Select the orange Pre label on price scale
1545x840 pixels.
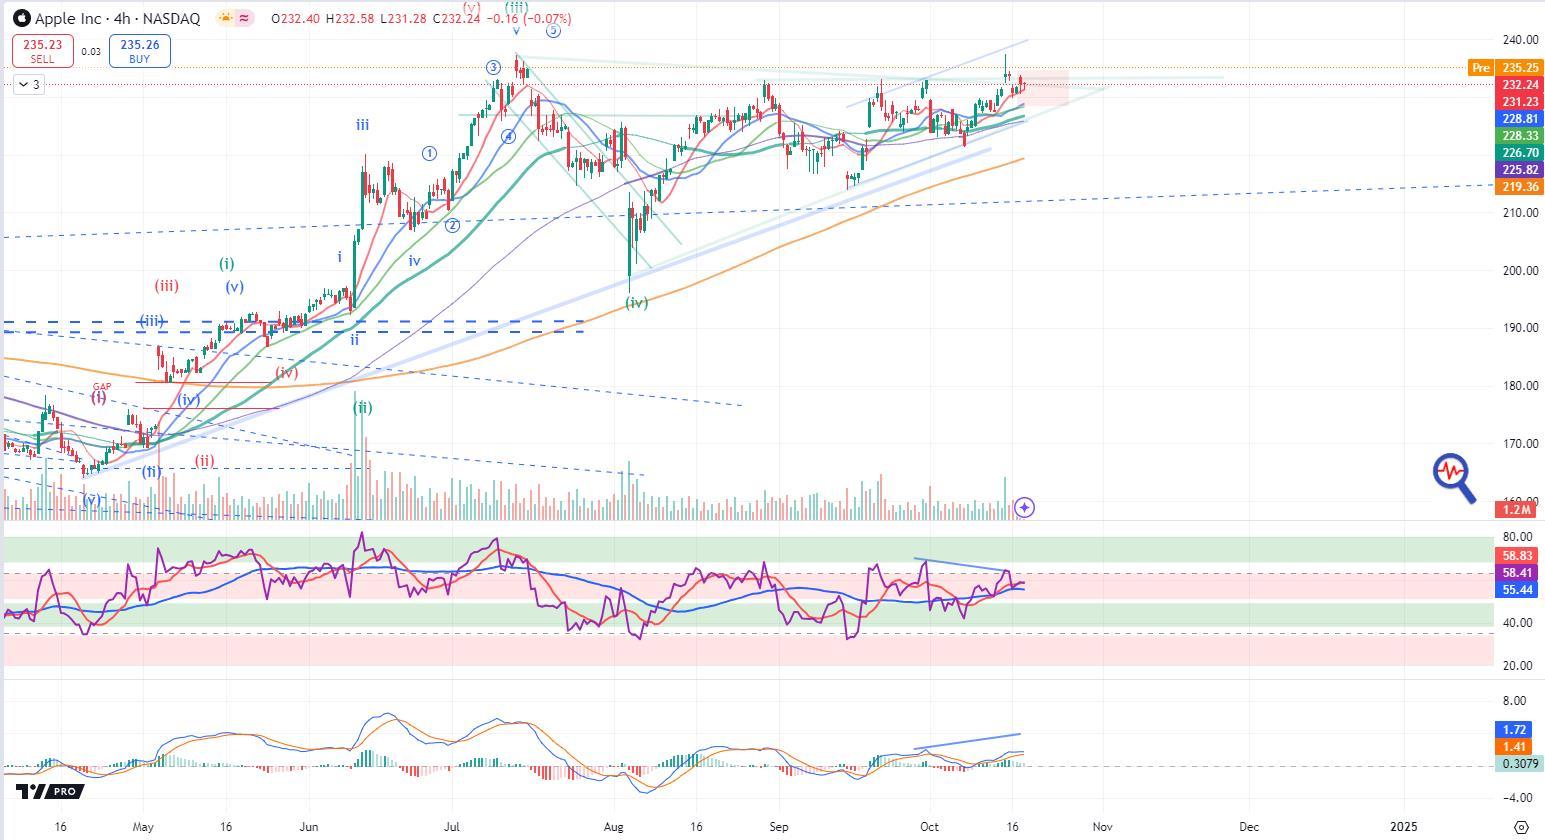click(x=1480, y=68)
